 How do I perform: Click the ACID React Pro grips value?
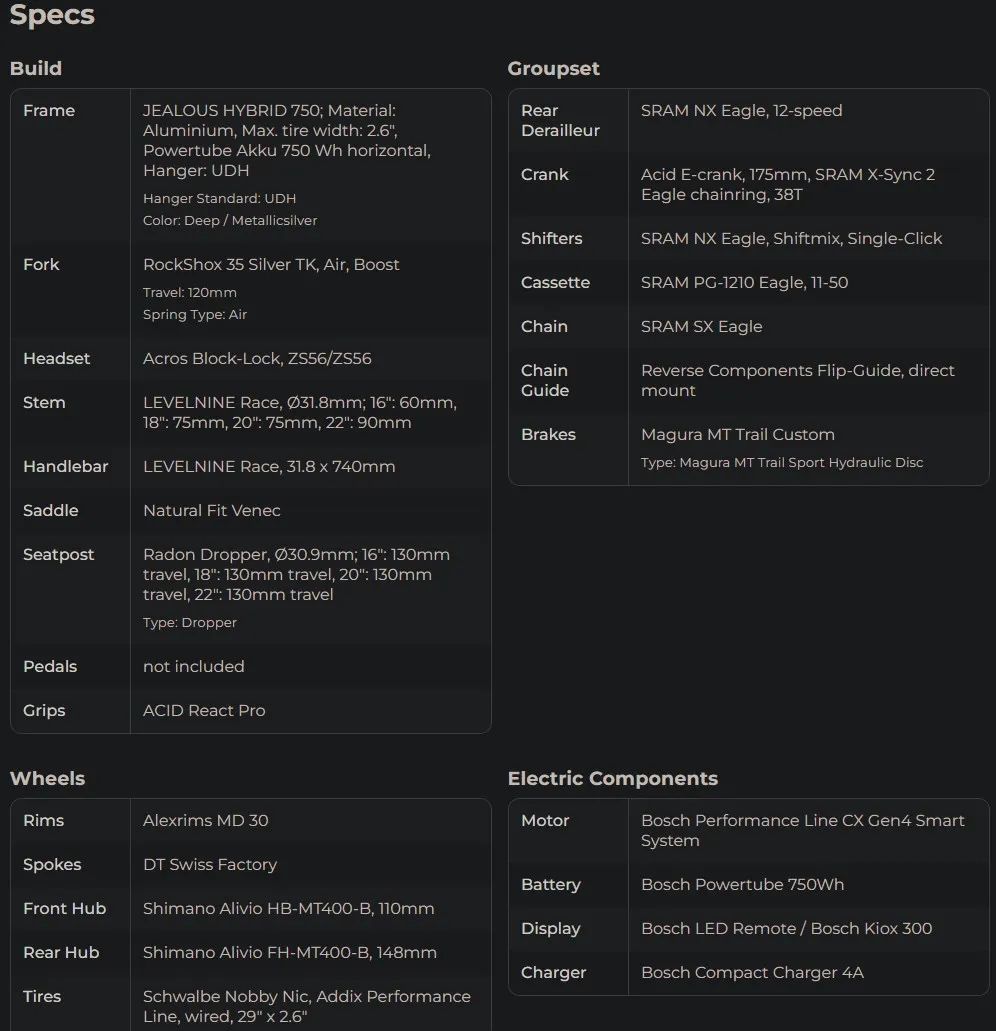(204, 710)
